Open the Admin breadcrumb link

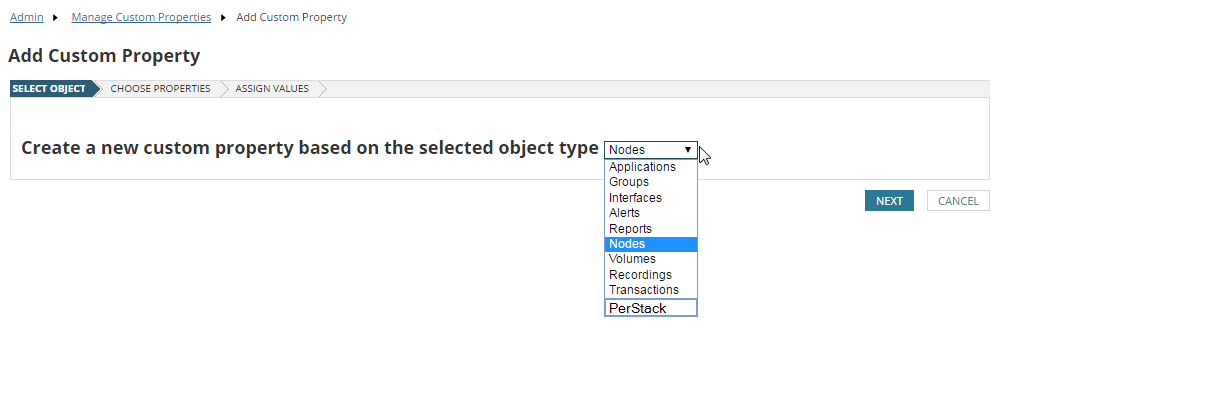pos(26,17)
